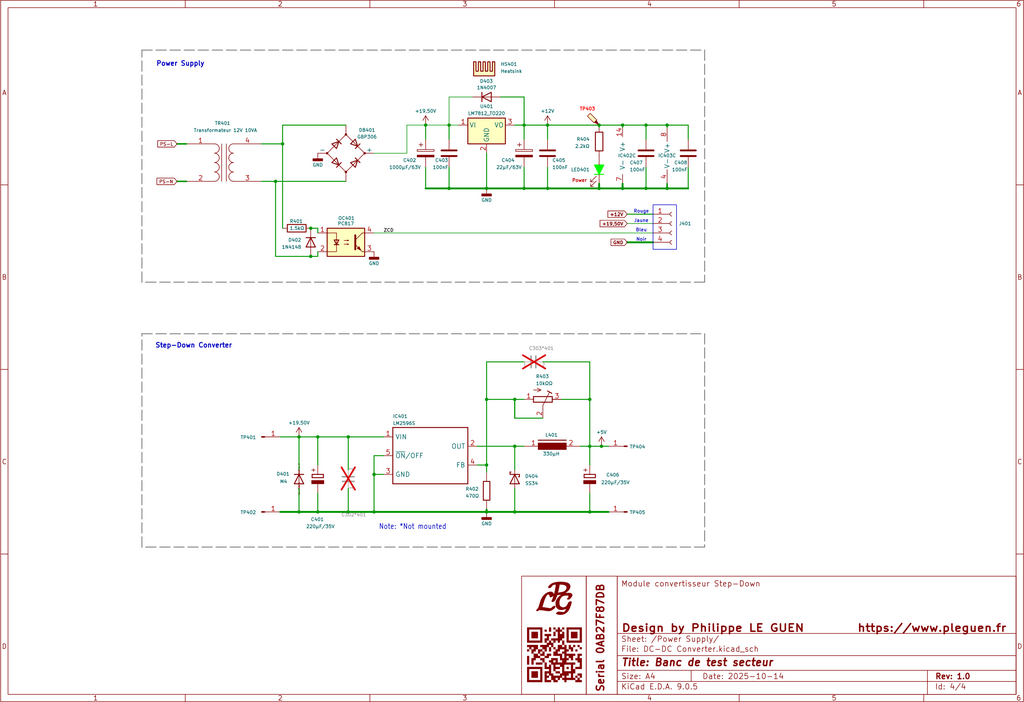Open the https://www.pleguen.fr link
This screenshot has height=702, width=1024.
(x=931, y=628)
